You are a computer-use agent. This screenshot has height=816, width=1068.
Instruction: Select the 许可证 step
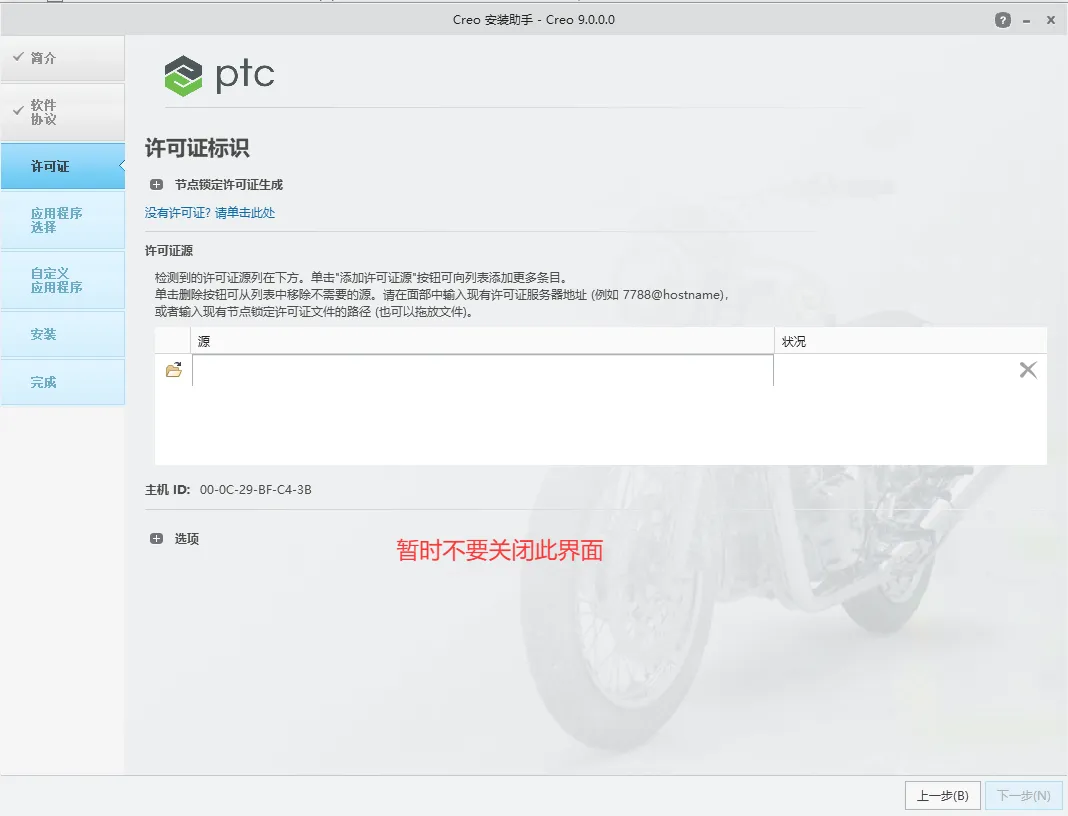click(x=63, y=166)
